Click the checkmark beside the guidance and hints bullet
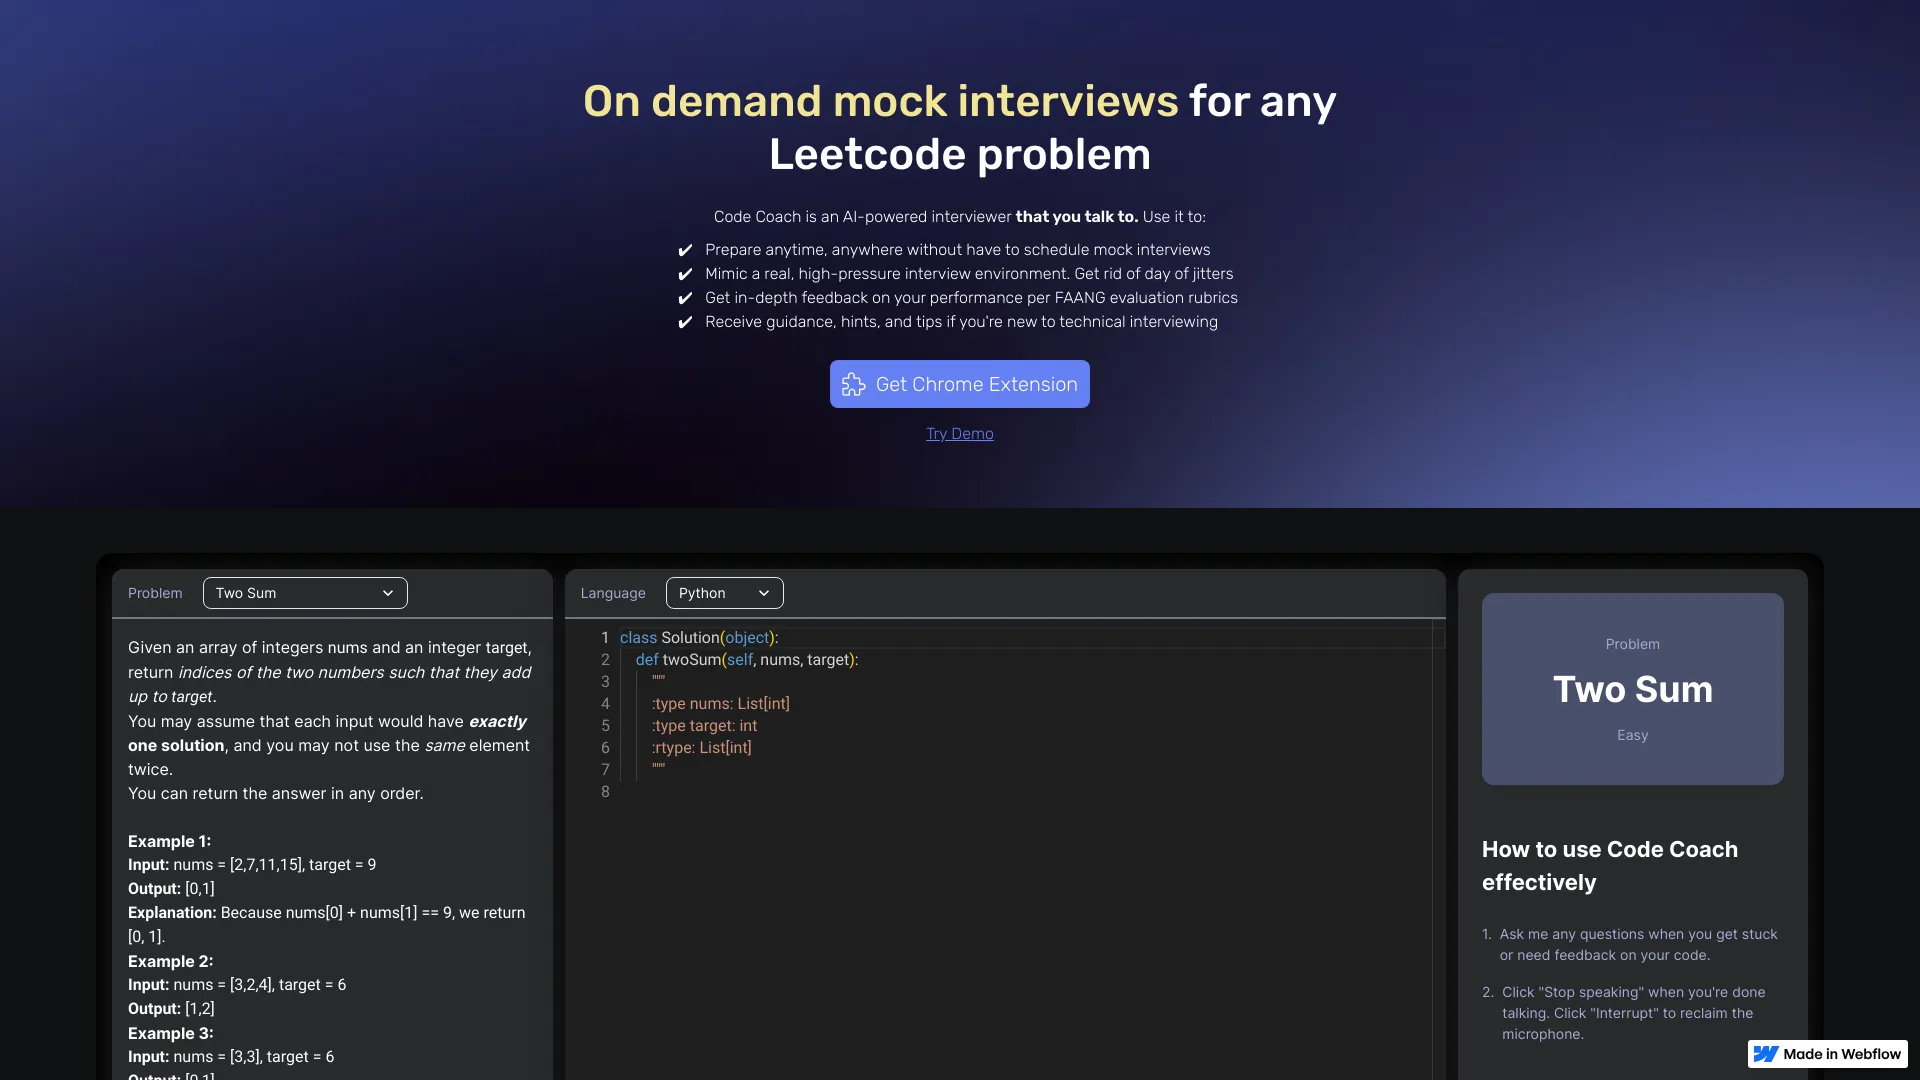The height and width of the screenshot is (1080, 1920). (x=686, y=322)
